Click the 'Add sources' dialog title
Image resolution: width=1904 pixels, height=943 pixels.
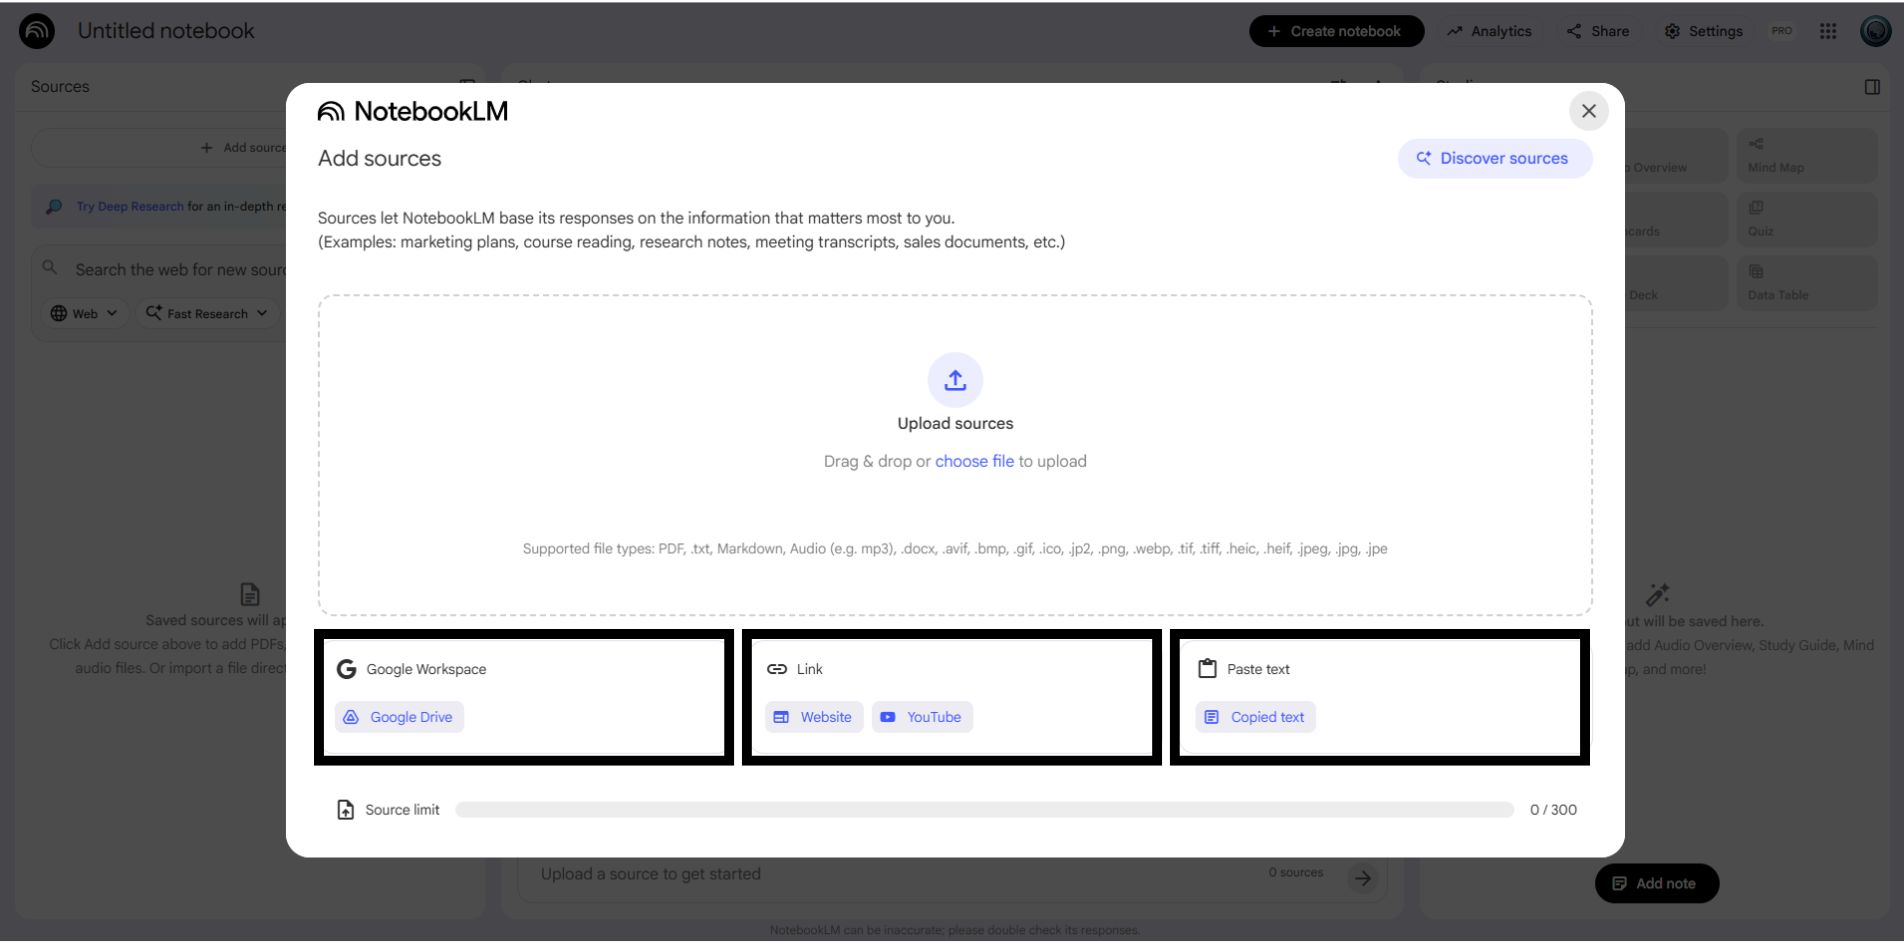tap(379, 158)
